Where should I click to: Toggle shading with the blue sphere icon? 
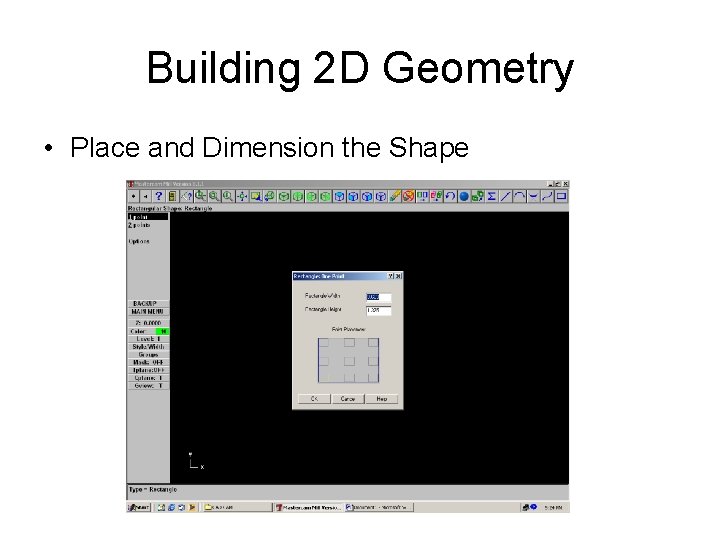(464, 197)
